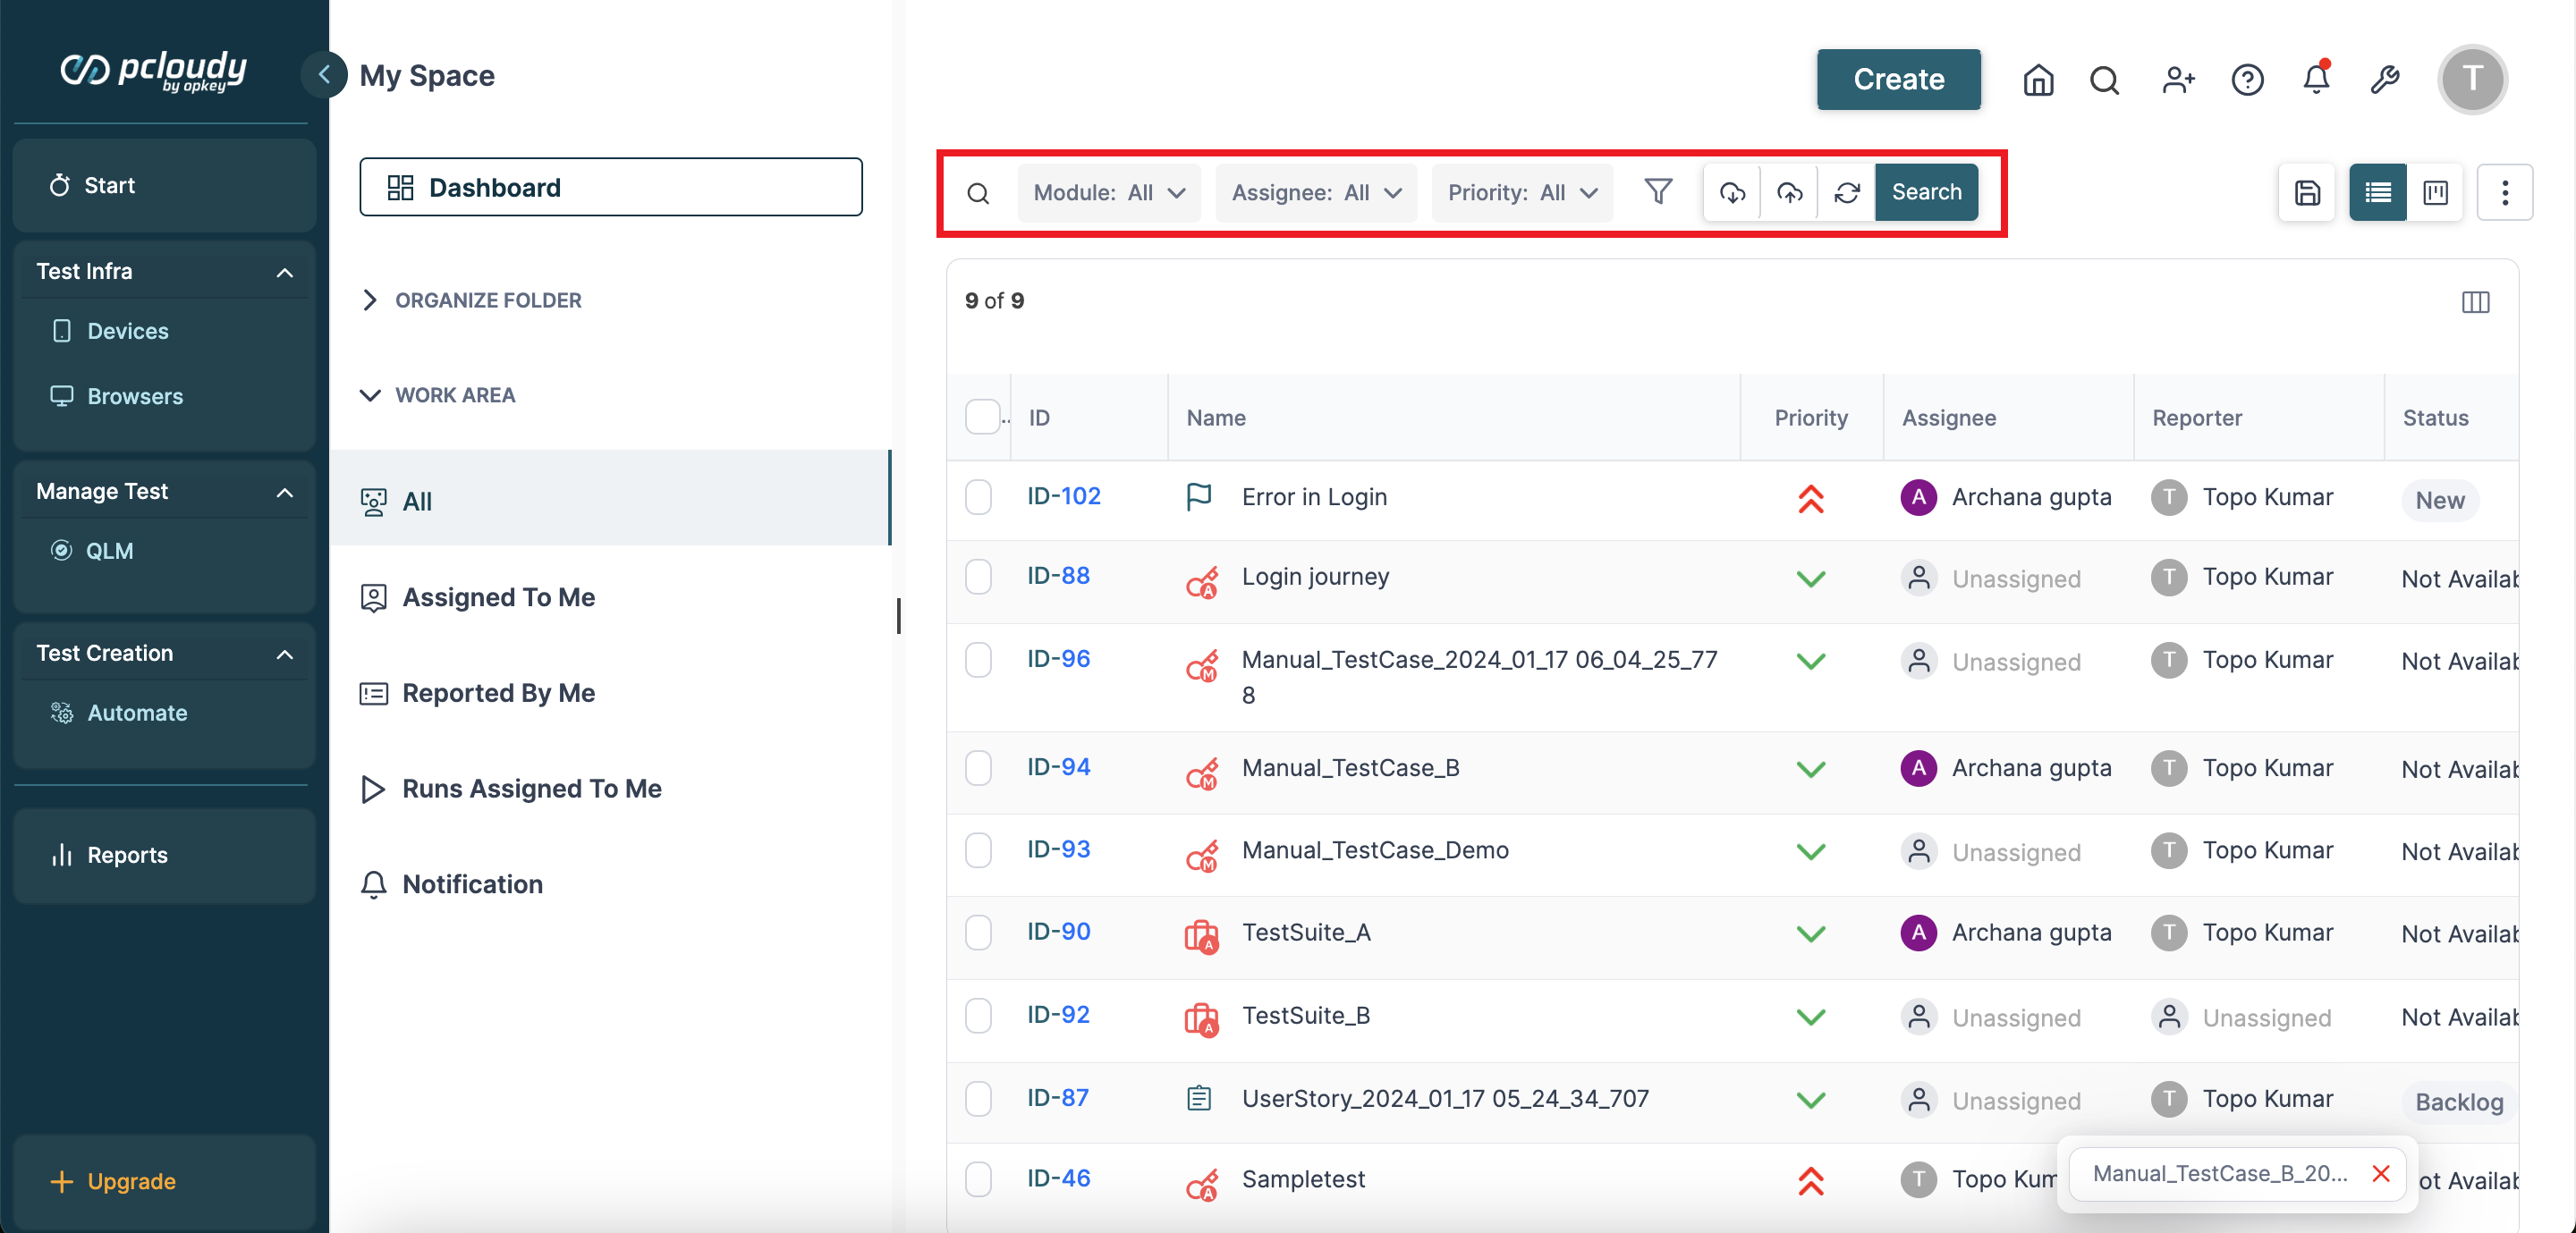This screenshot has height=1233, width=2576.
Task: Check the checkbox for ID-94
Action: tap(978, 768)
